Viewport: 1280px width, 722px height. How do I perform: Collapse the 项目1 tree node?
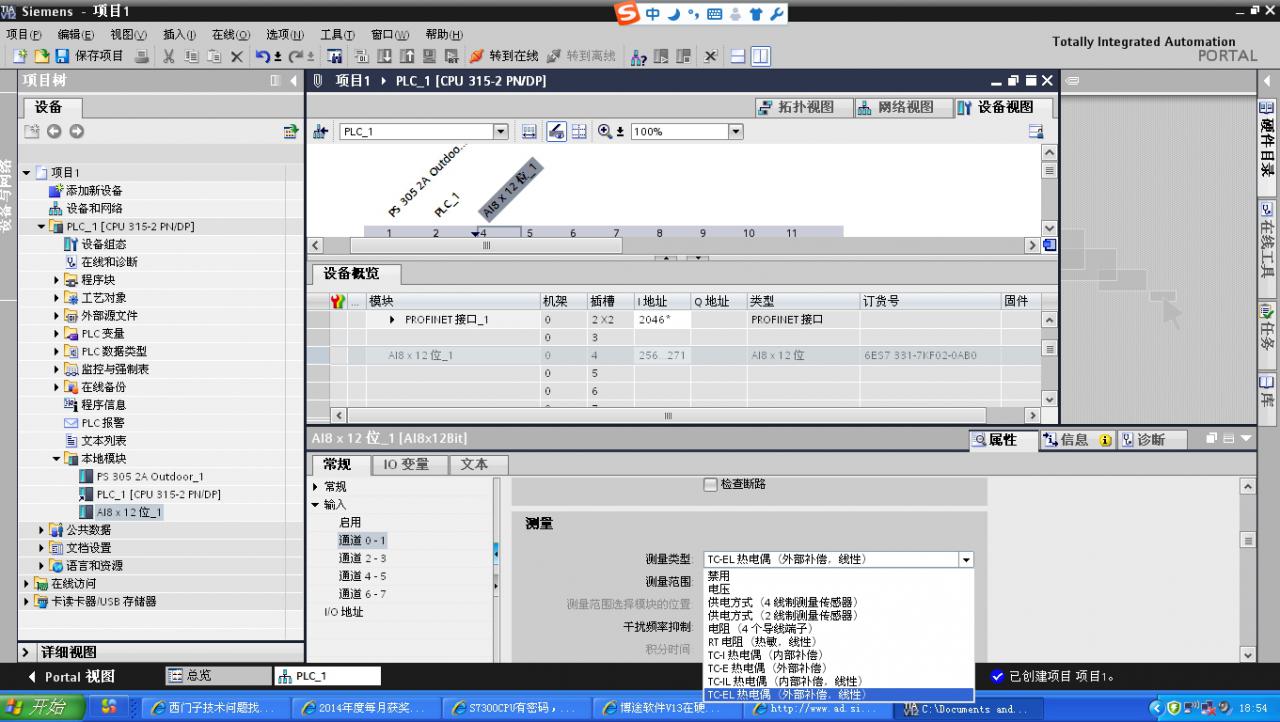[x=27, y=173]
